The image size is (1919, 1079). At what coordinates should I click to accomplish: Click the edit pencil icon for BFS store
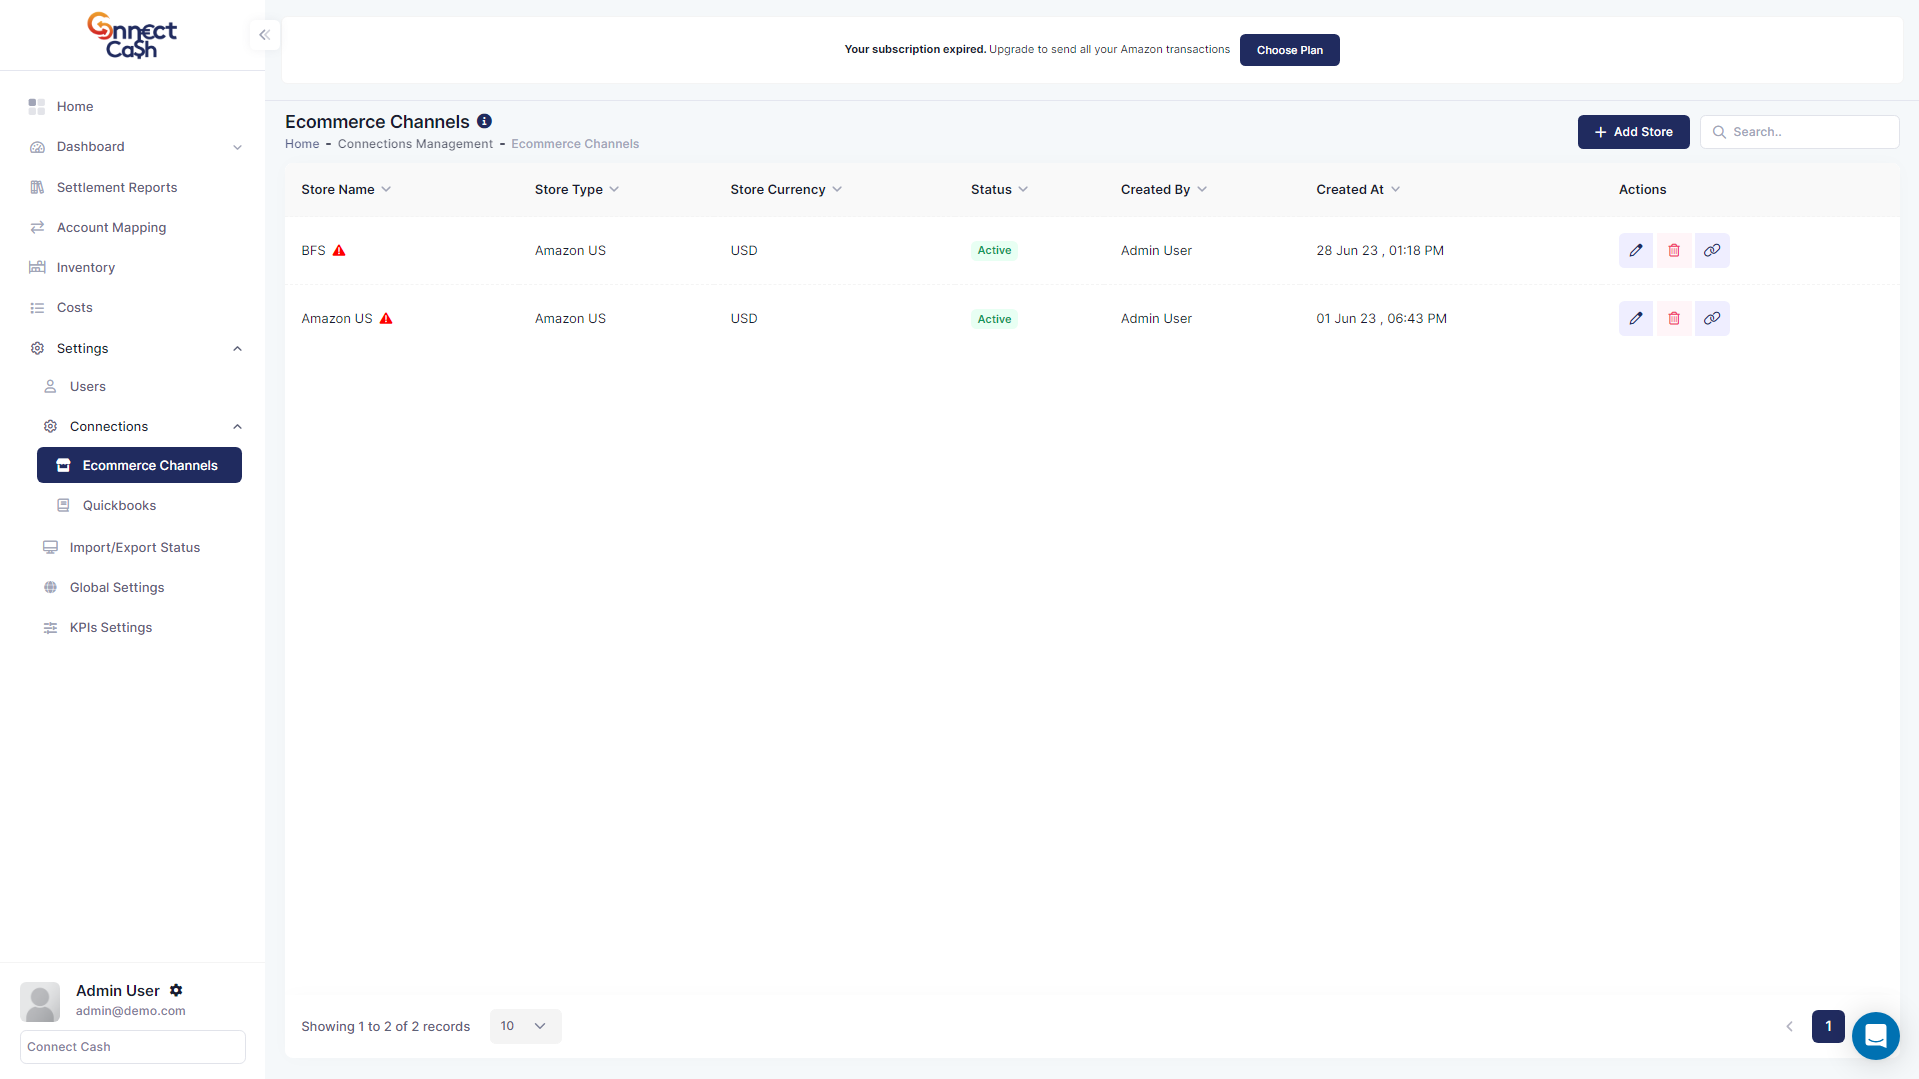1635,250
